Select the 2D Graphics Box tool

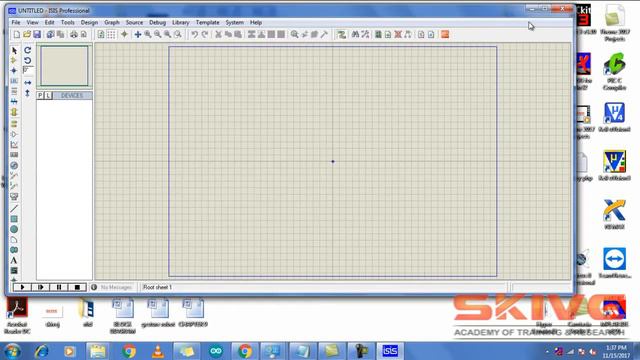14,219
